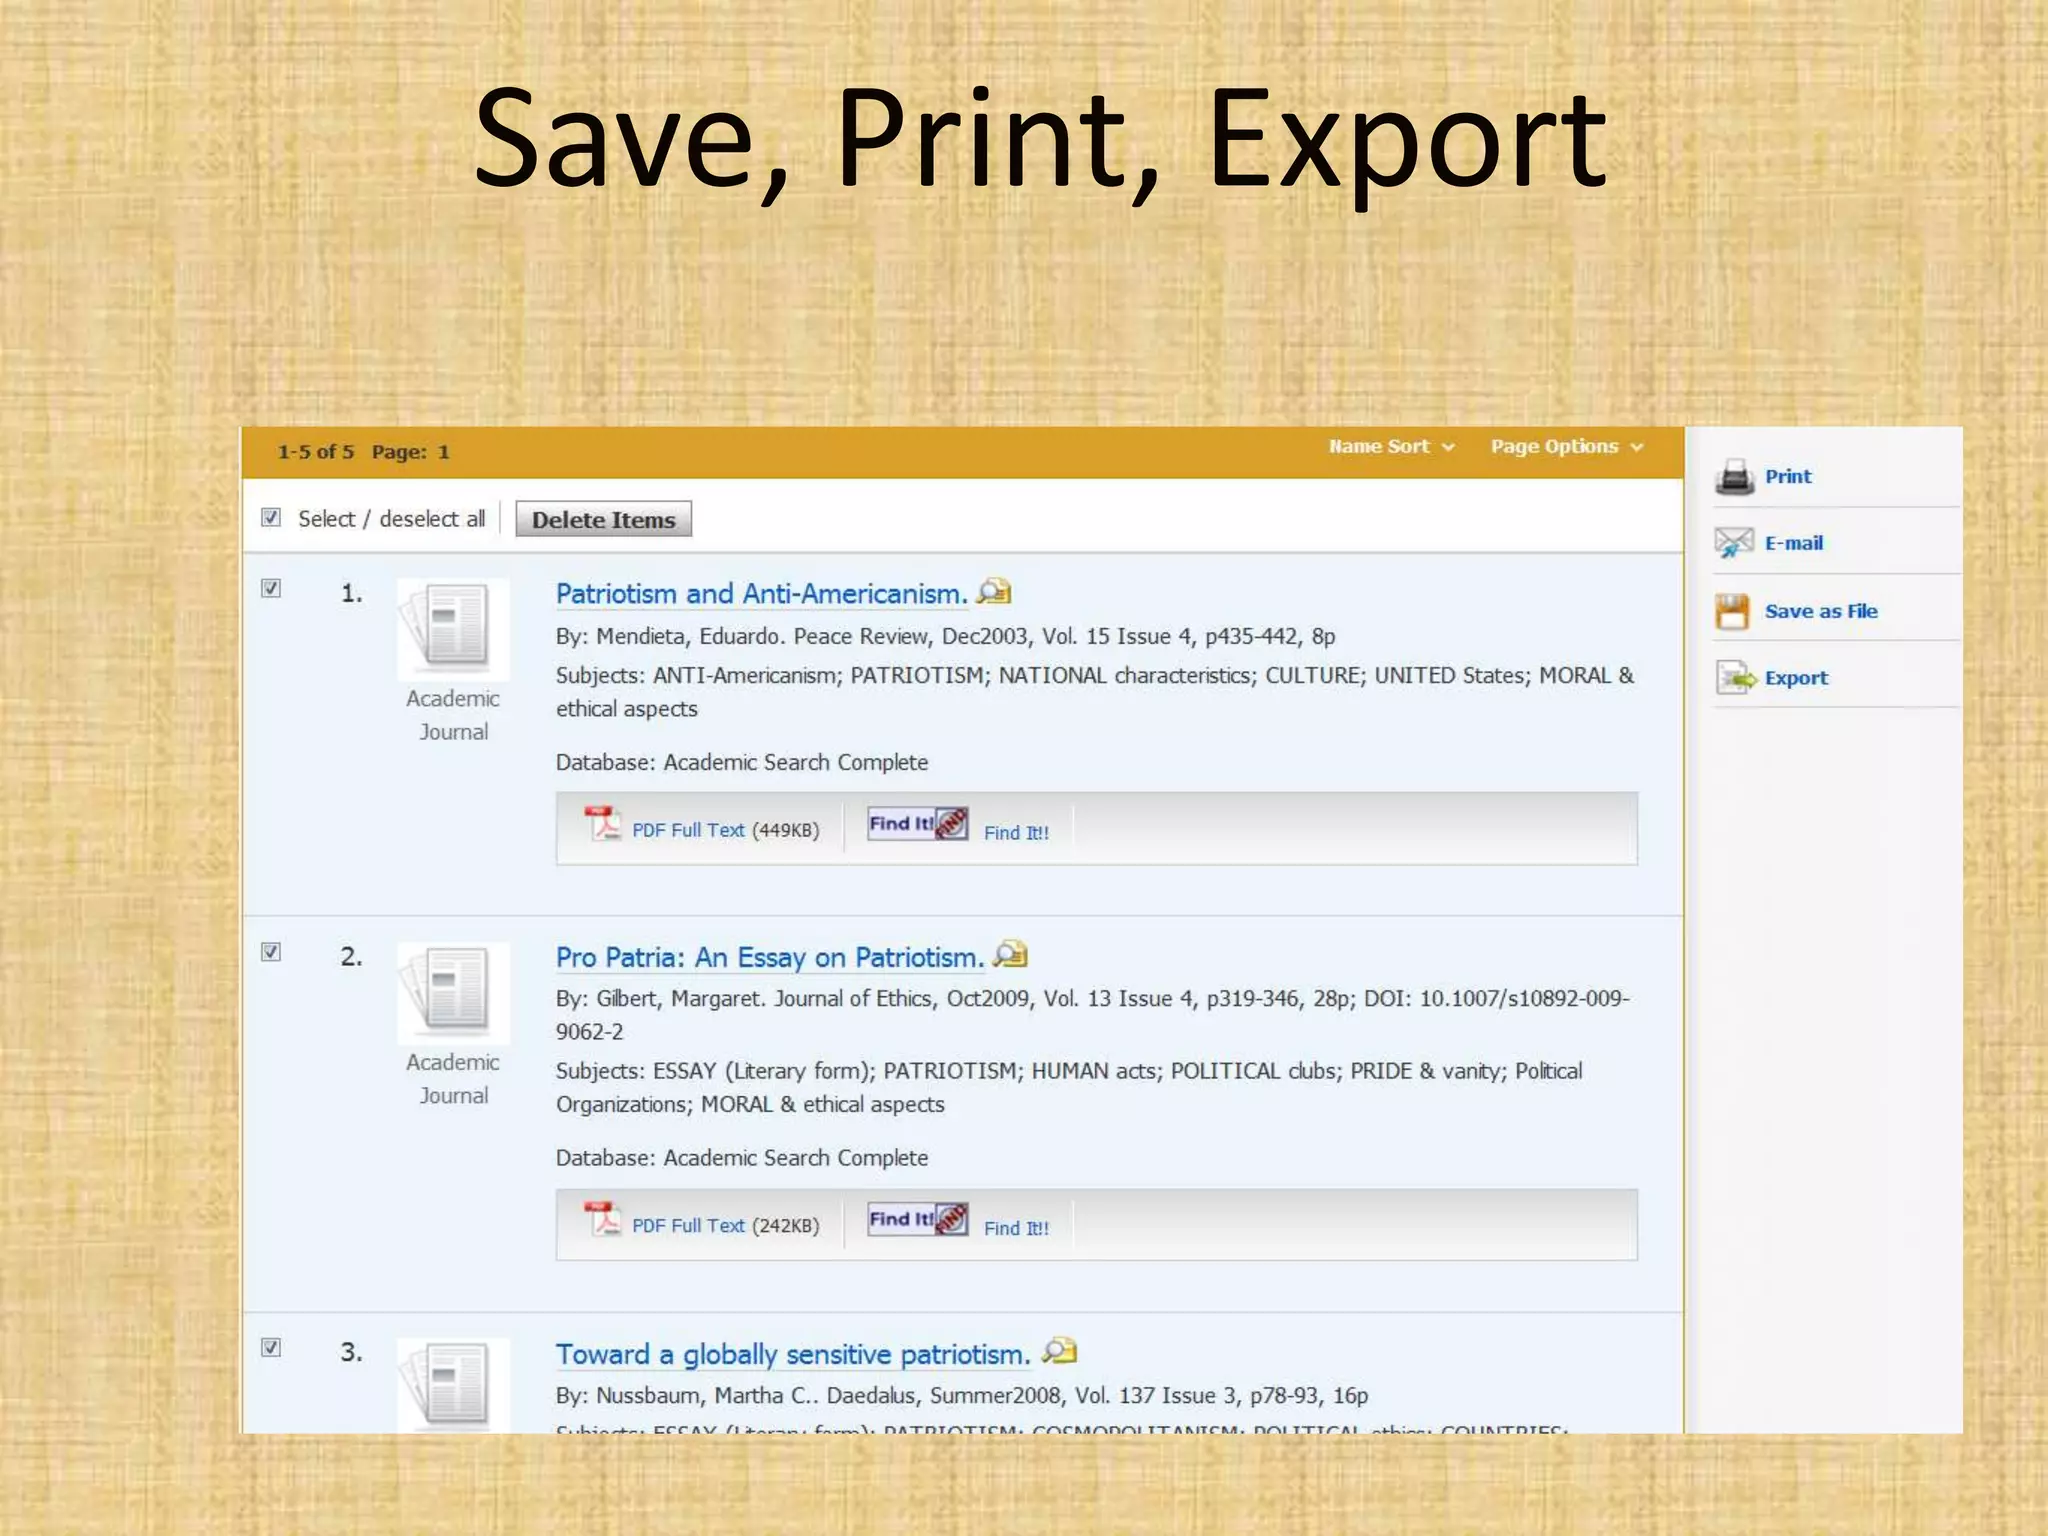Click Find It! badge icon in second result

point(917,1219)
